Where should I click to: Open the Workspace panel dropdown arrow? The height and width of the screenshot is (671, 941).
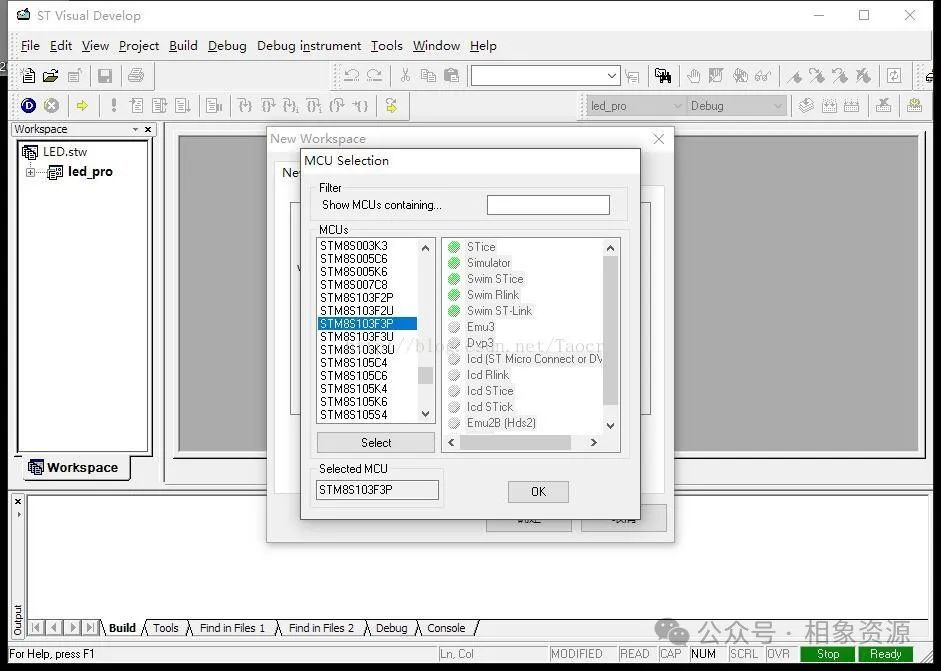tap(136, 129)
